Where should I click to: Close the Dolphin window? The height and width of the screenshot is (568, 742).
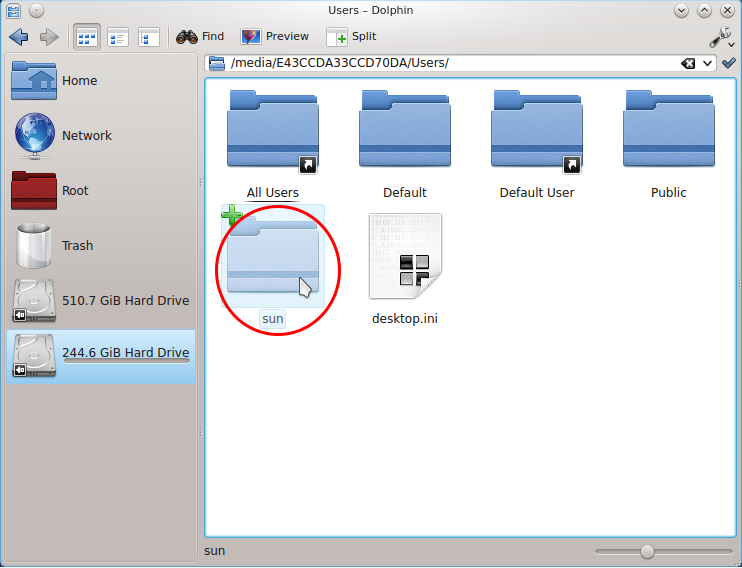(x=727, y=10)
